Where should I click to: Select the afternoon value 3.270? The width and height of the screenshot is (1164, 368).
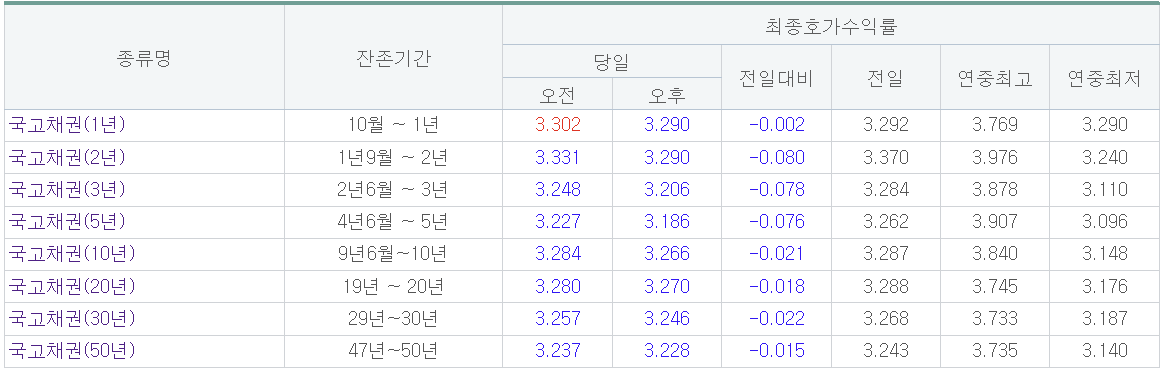point(667,286)
